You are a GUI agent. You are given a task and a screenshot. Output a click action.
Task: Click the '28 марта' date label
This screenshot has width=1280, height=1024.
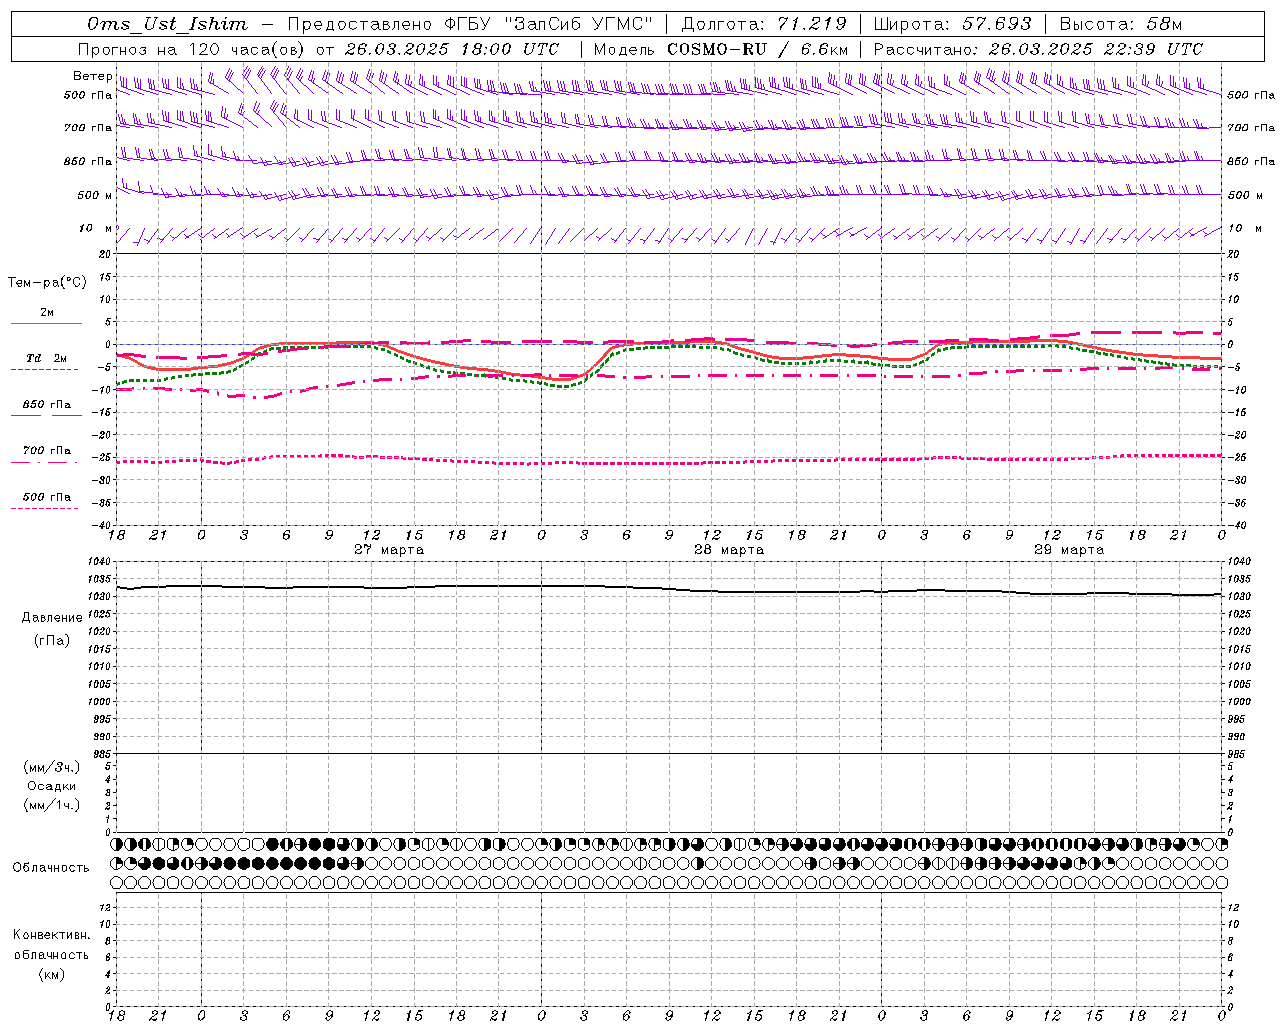coord(729,550)
